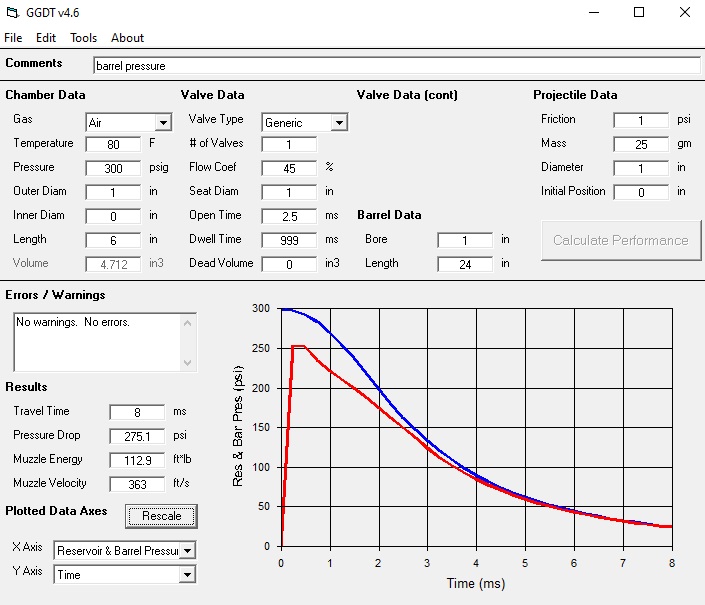Maximize the GGDT window
The image size is (705, 605).
[x=638, y=13]
